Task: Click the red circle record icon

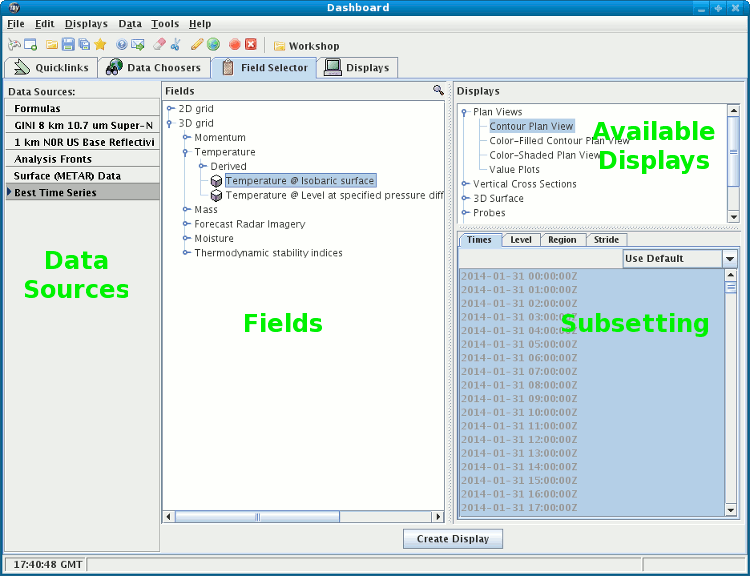Action: click(235, 45)
